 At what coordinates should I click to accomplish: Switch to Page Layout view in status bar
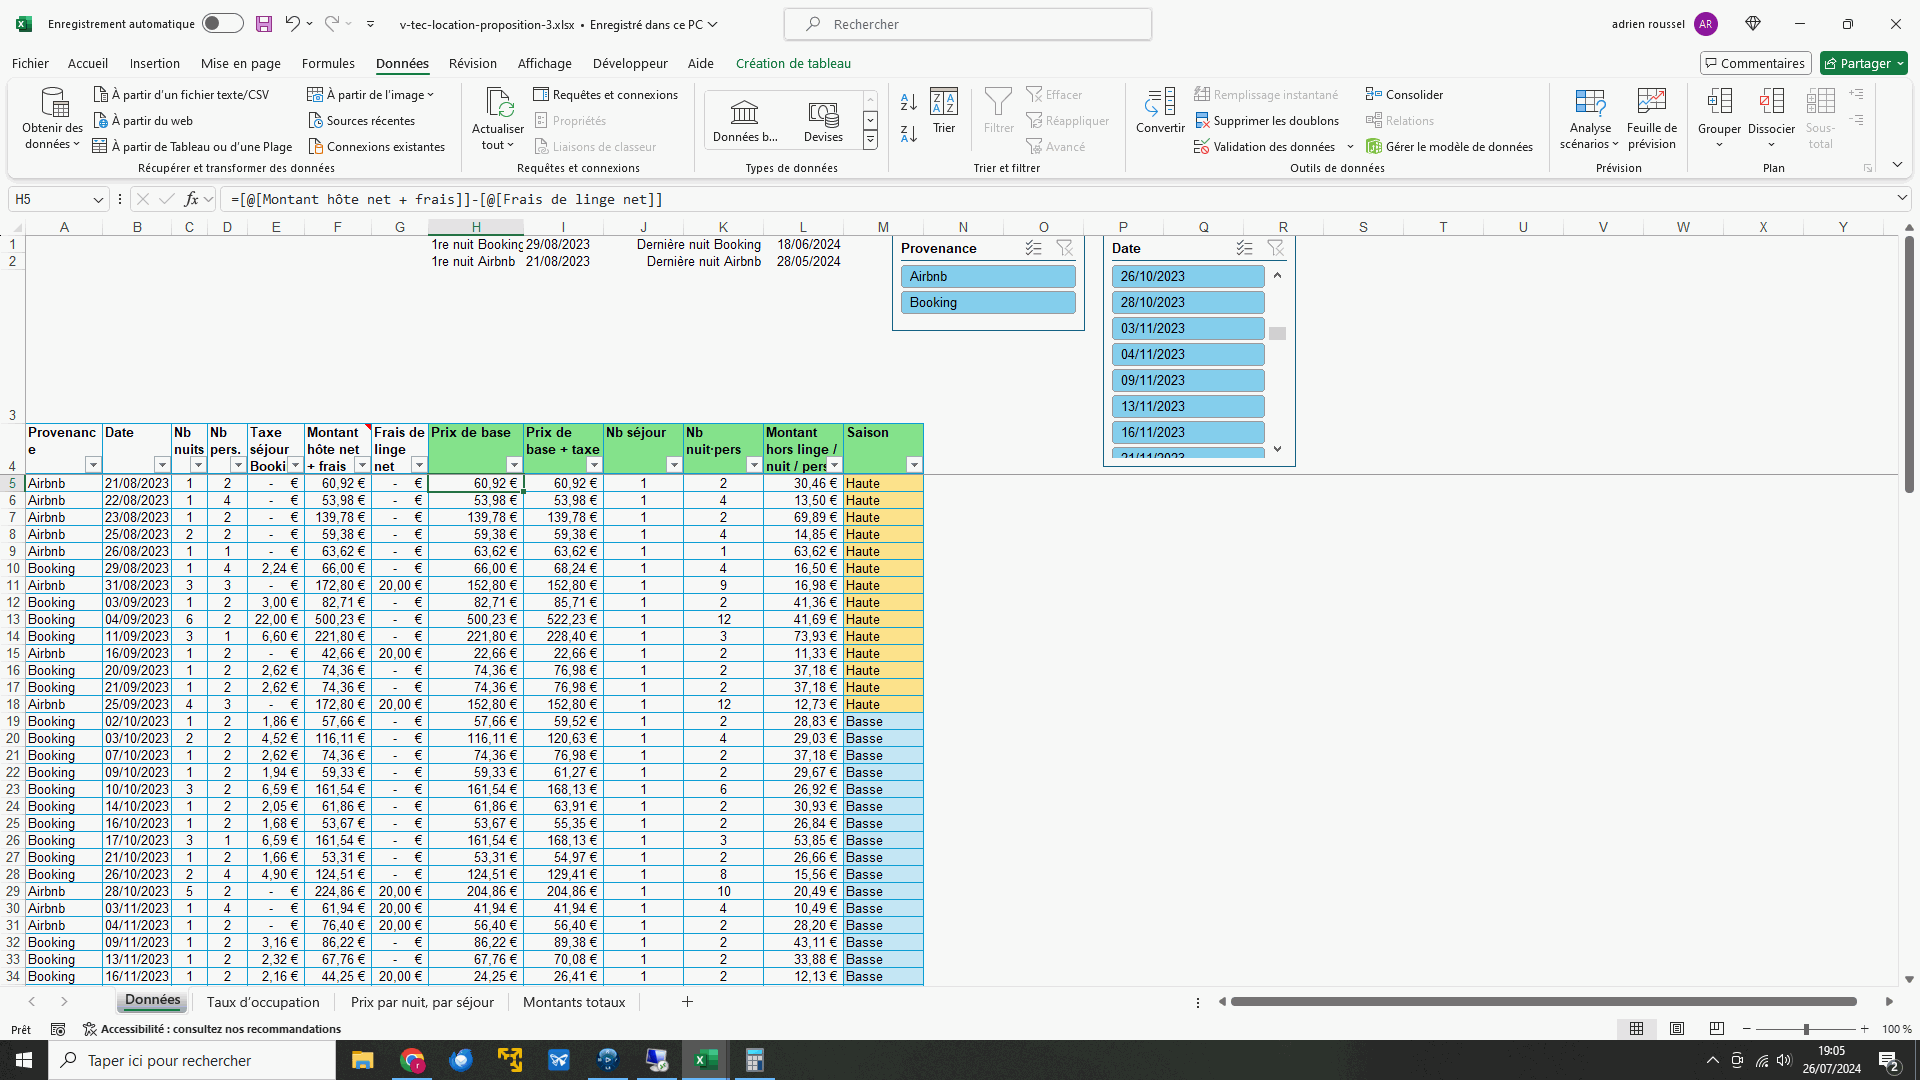click(1677, 1029)
